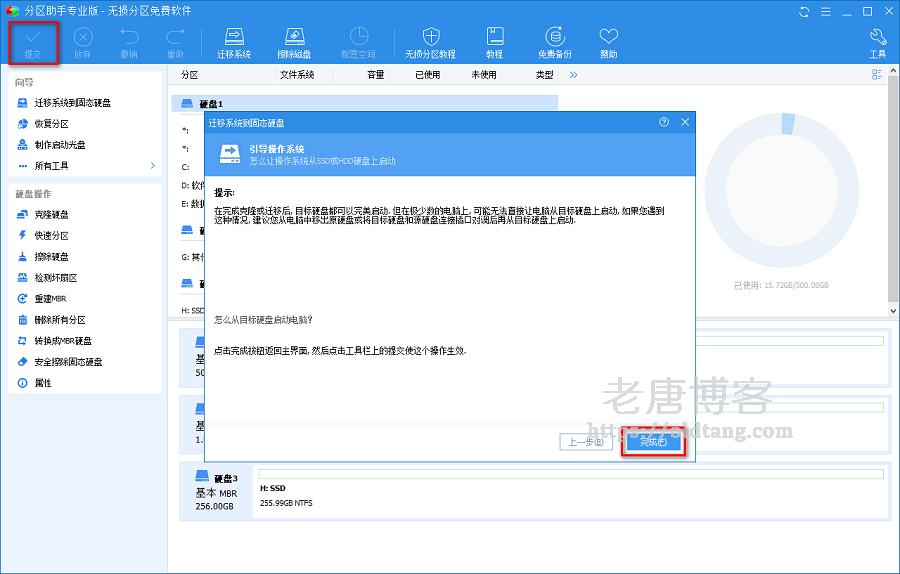
Task: Click the 上一步 back button
Action: (x=586, y=442)
